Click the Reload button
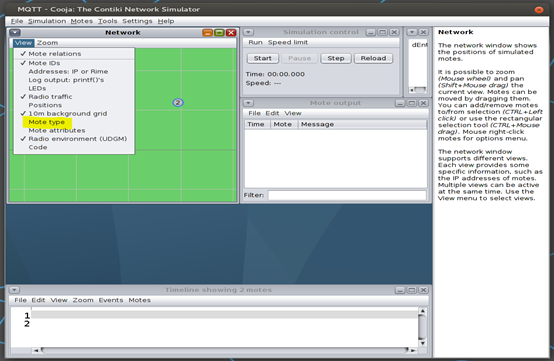The height and width of the screenshot is (361, 554). 373,58
